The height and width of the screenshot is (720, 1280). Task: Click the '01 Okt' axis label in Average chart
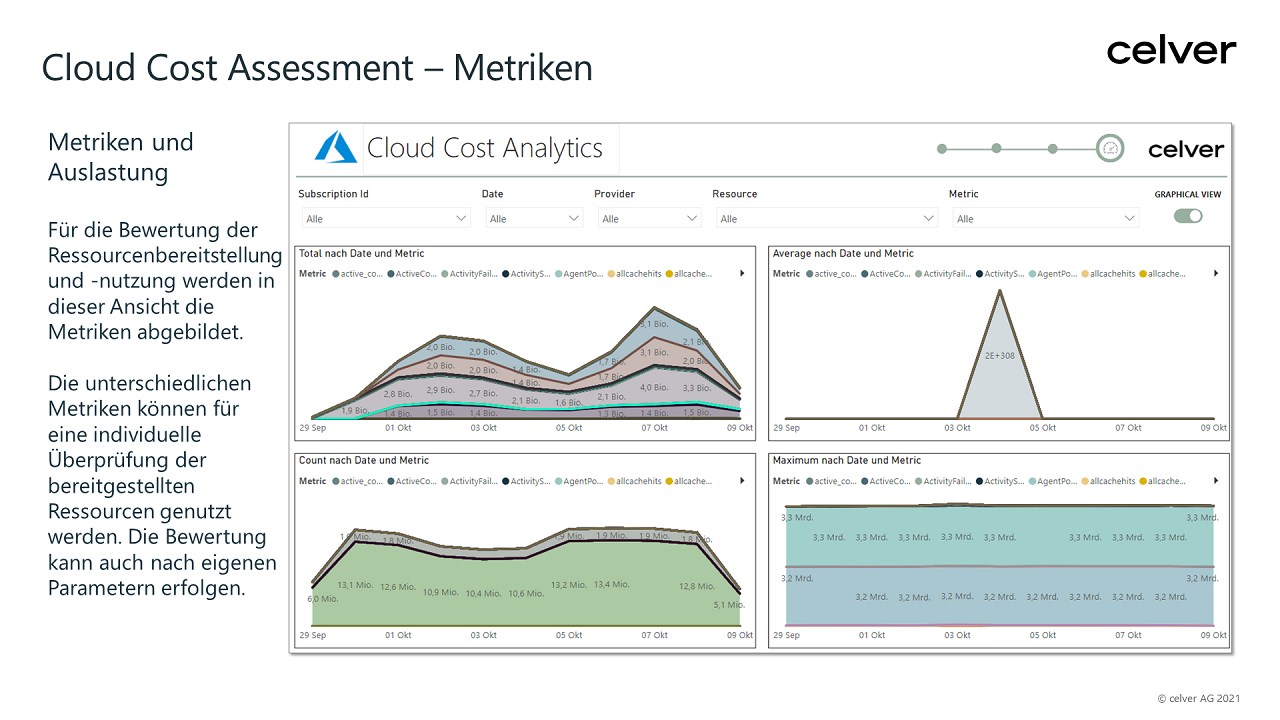pos(871,428)
